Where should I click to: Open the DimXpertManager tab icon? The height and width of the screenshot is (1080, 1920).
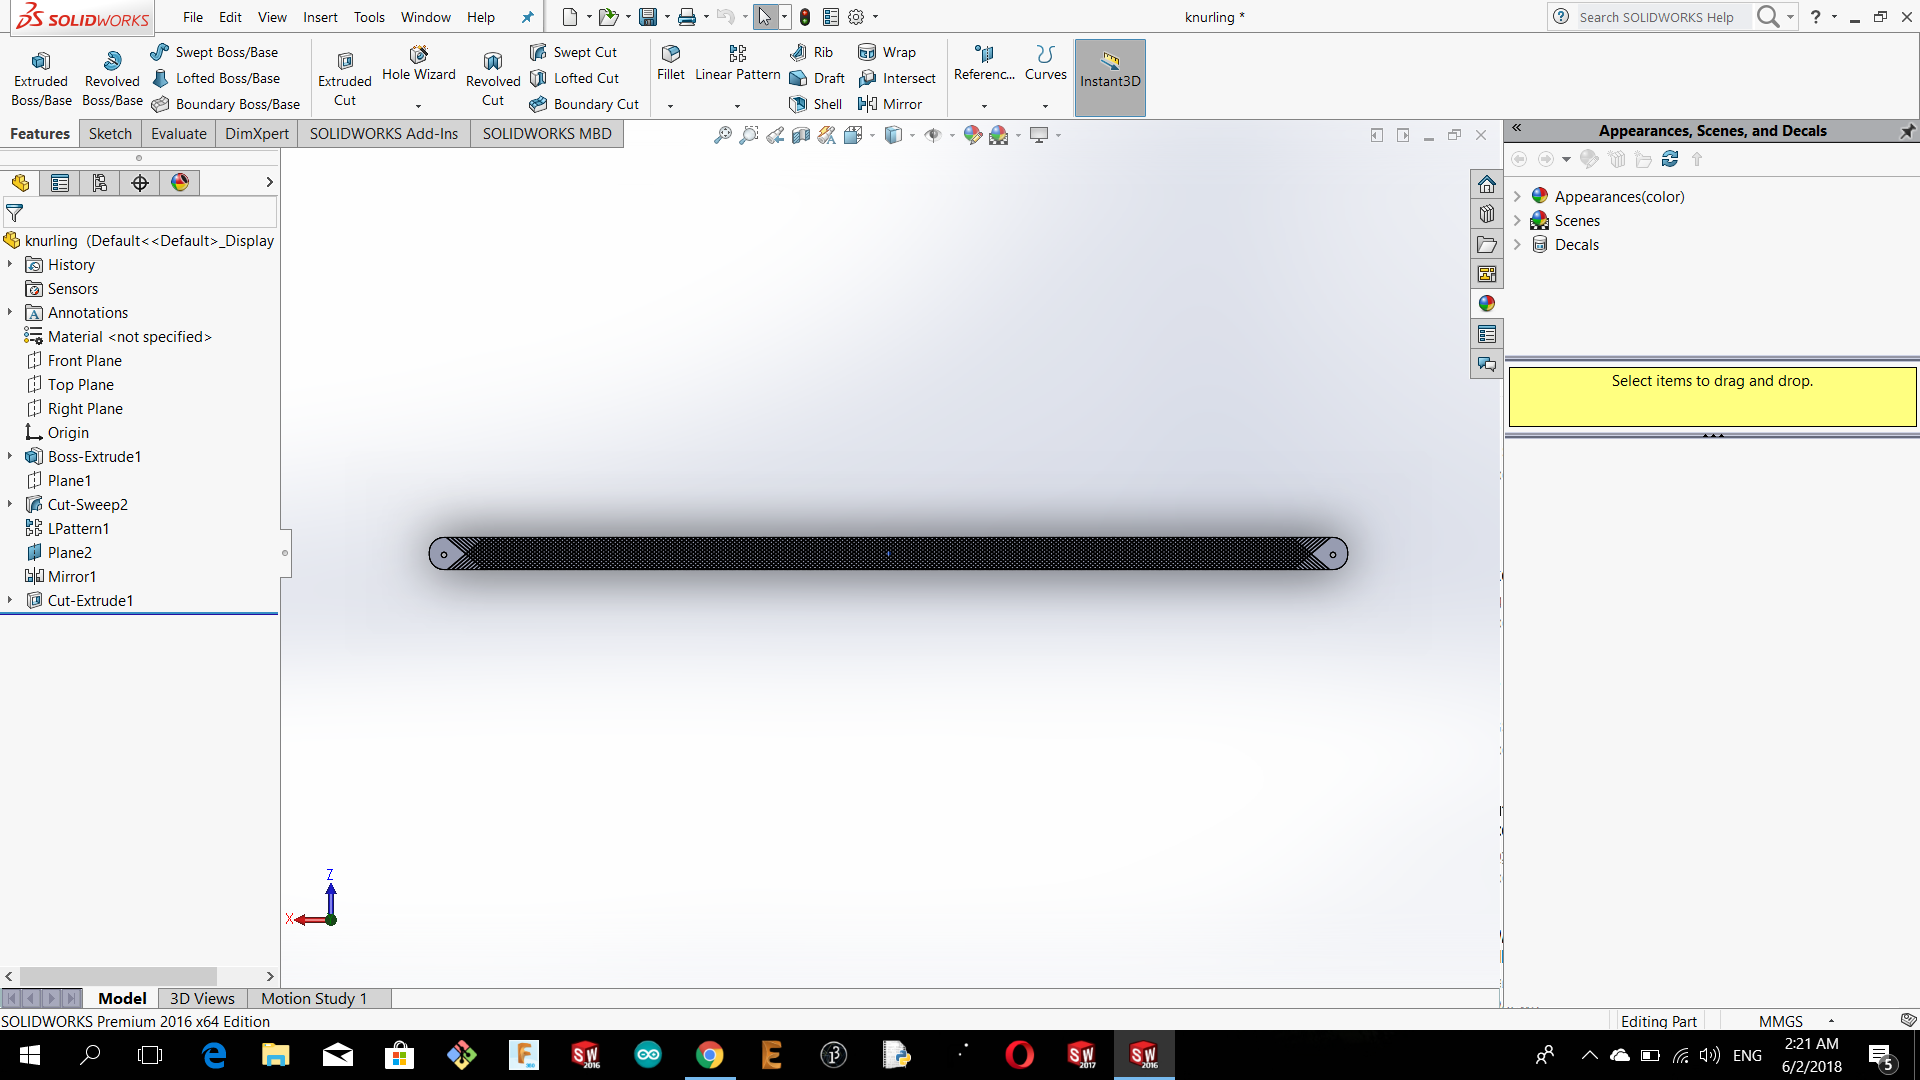pos(140,182)
